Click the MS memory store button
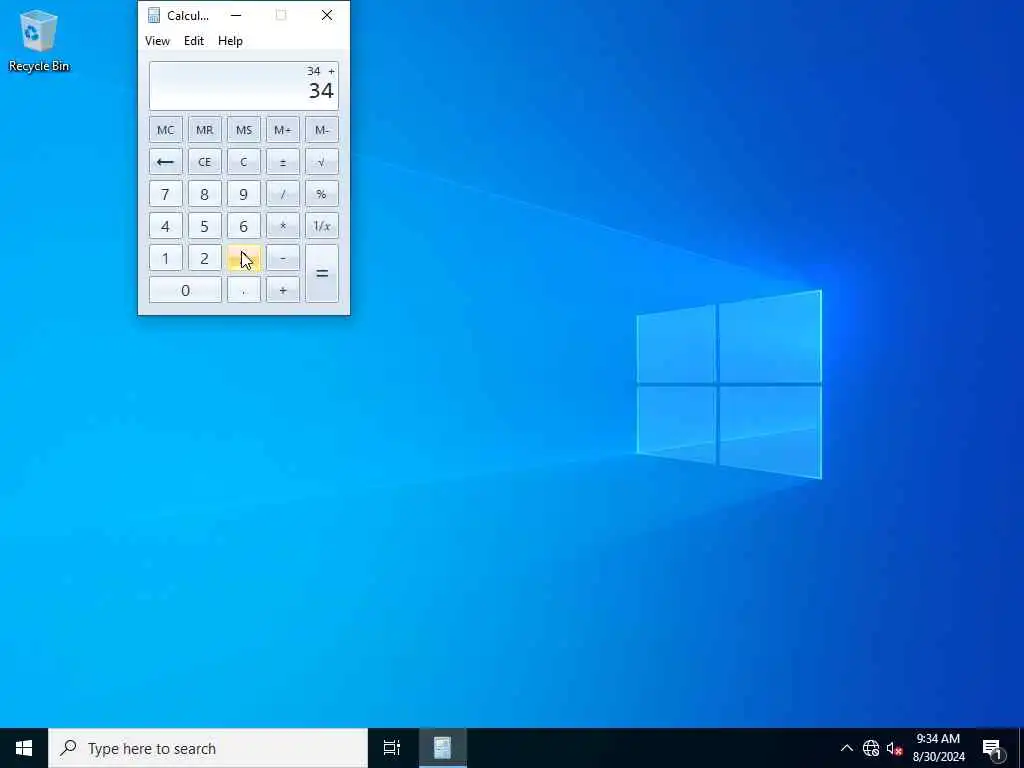The height and width of the screenshot is (768, 1024). coord(244,130)
